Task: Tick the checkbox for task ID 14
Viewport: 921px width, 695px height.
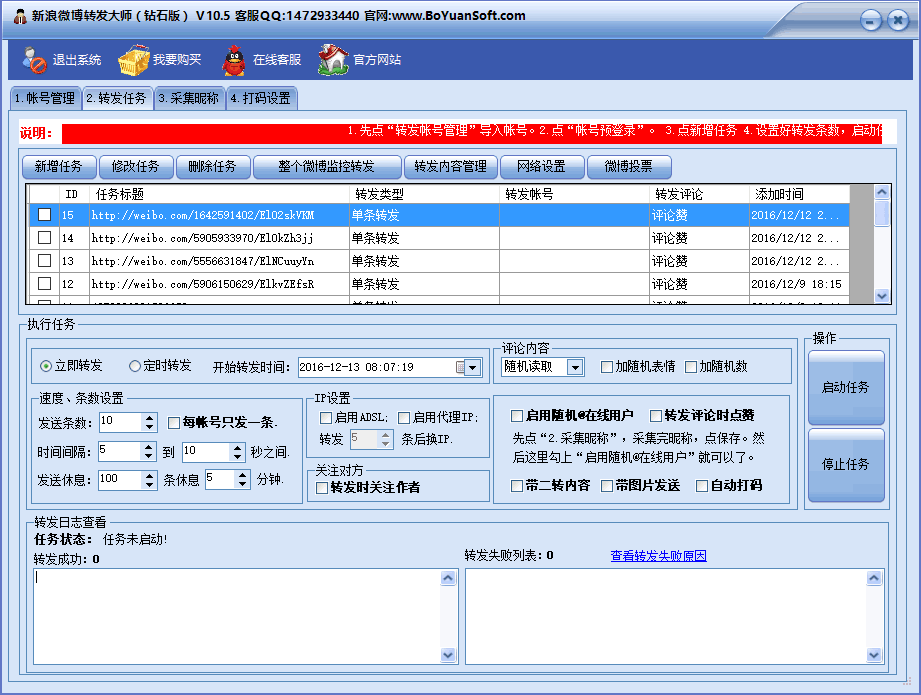Action: (44, 238)
